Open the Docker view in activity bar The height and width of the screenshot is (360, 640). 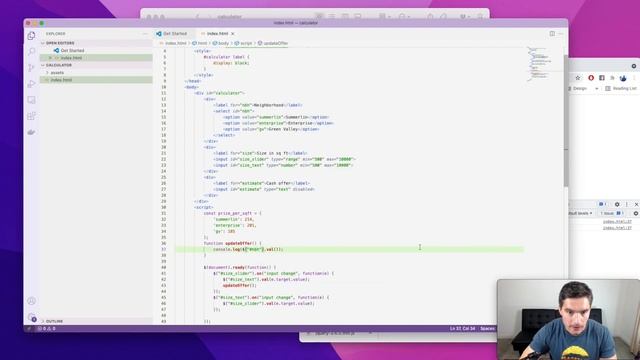pyautogui.click(x=31, y=132)
